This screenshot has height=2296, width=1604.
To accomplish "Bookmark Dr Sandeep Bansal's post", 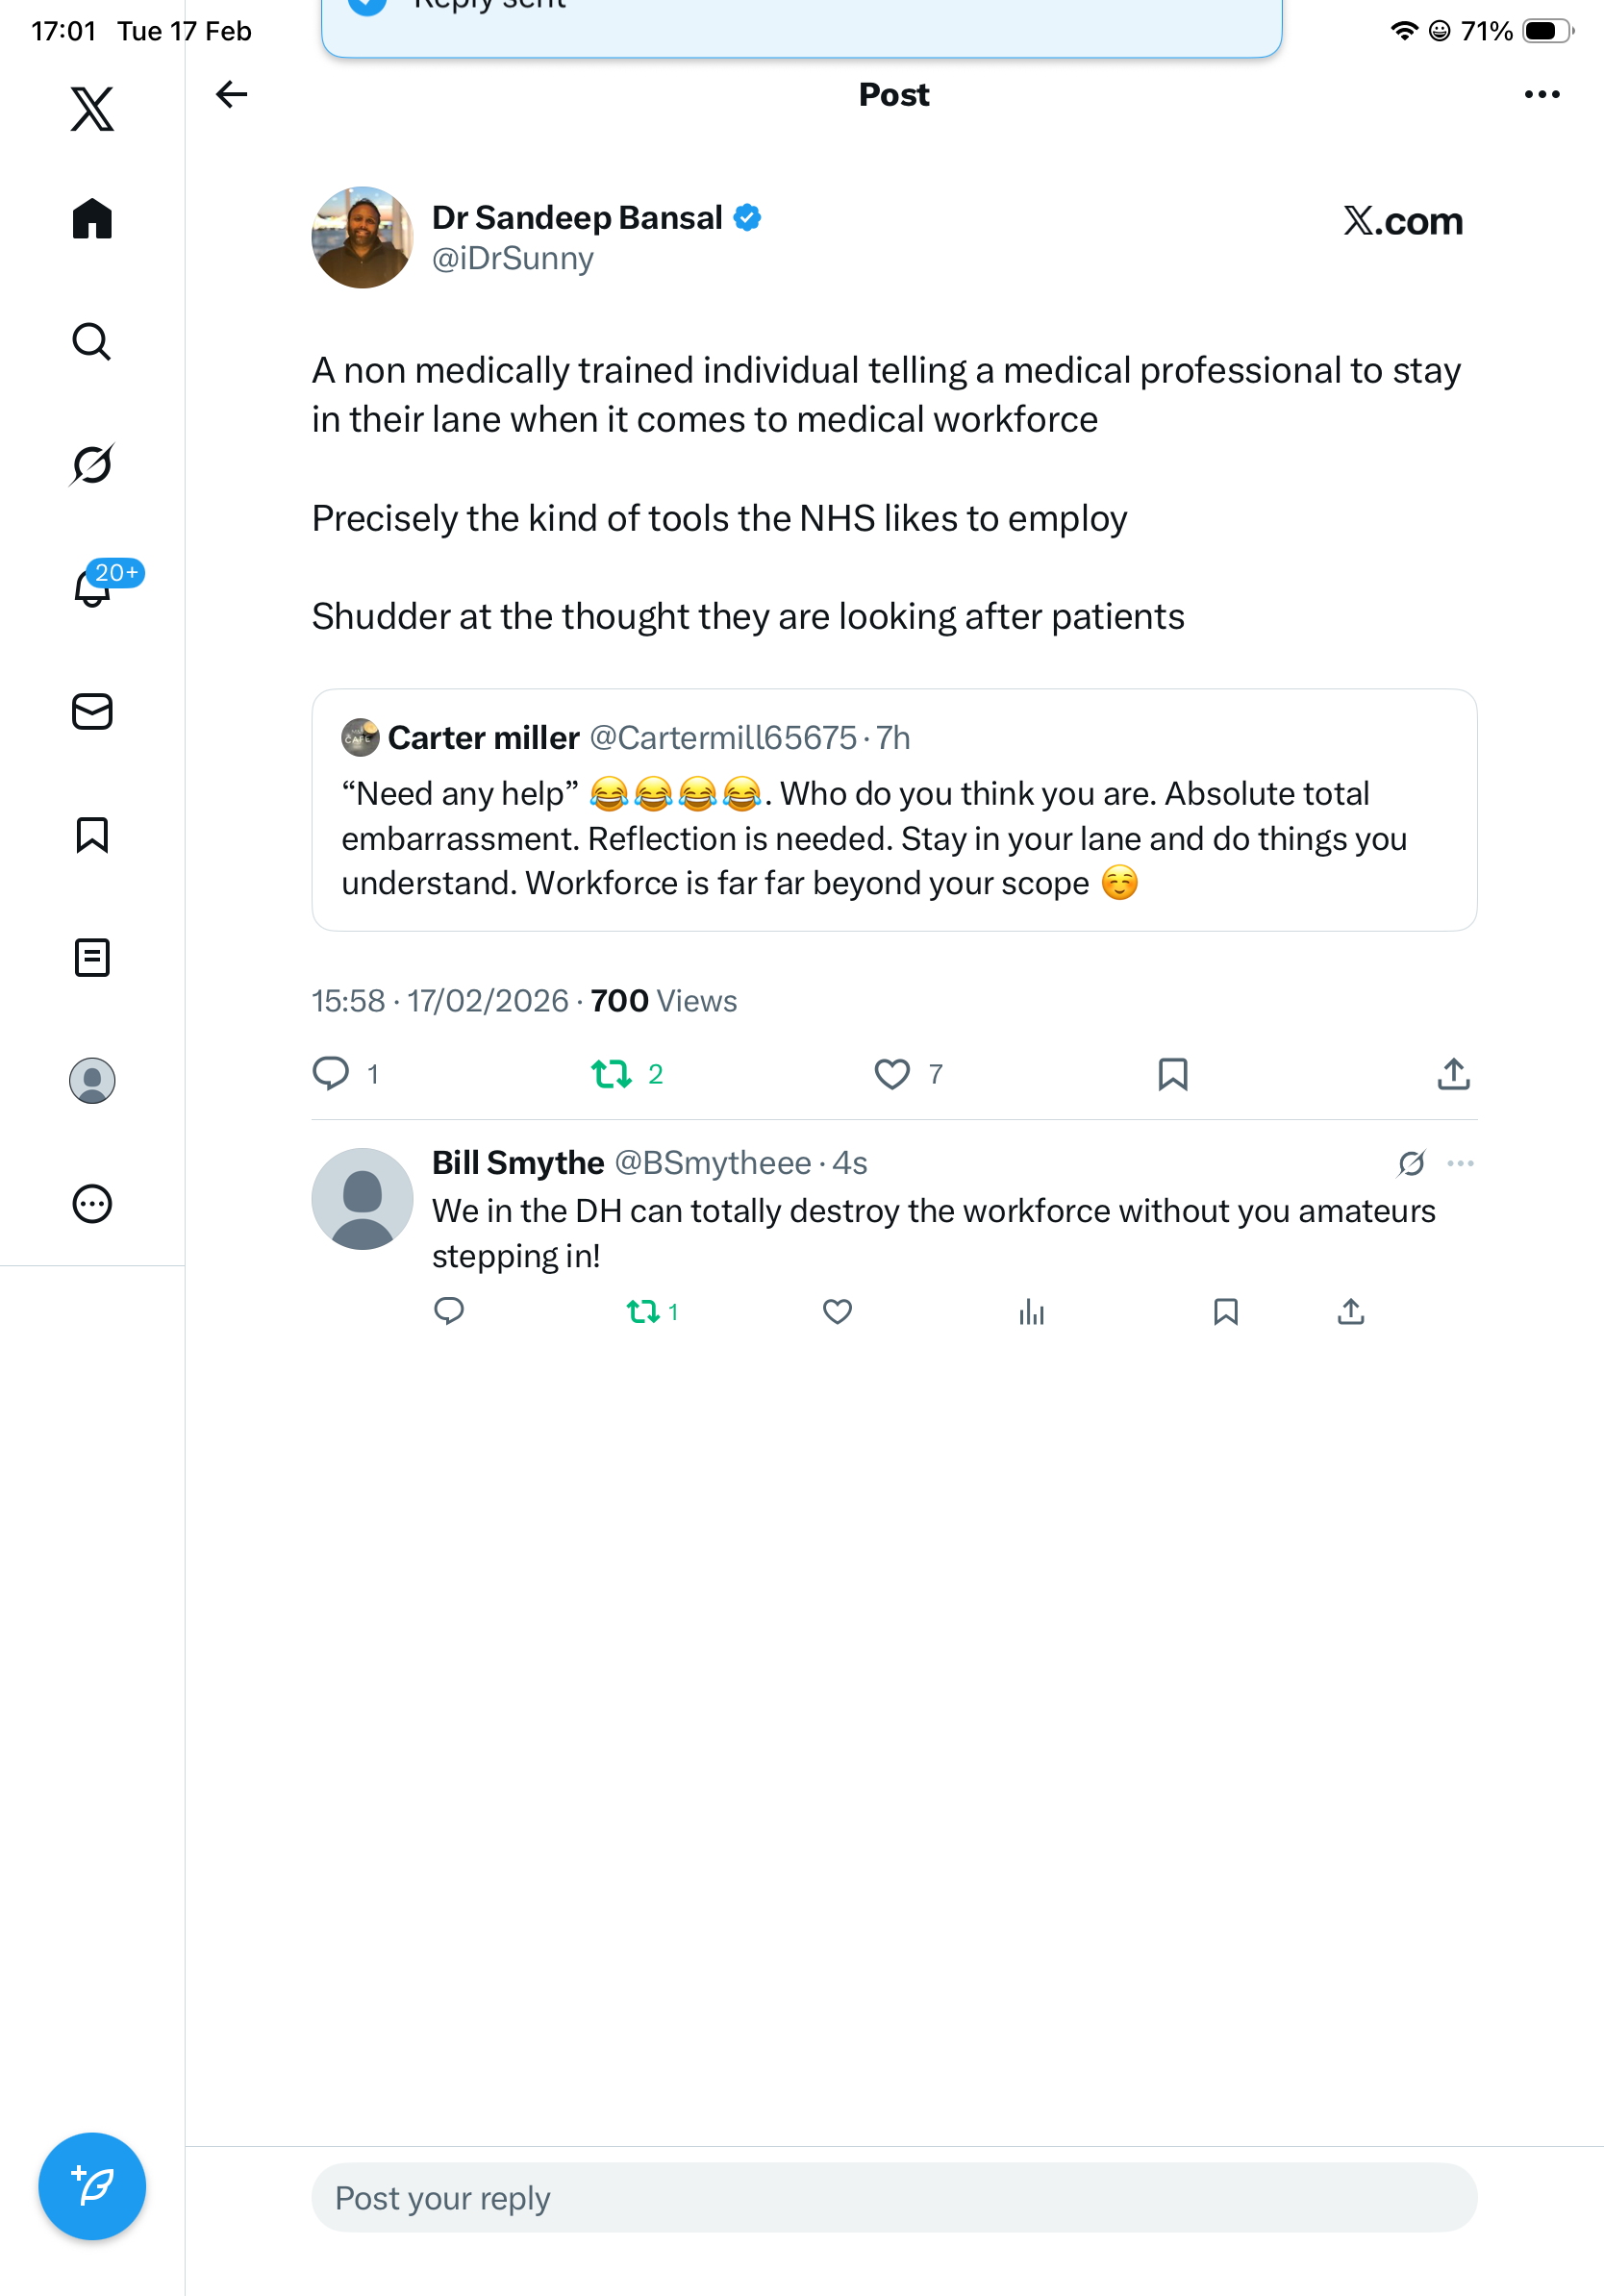I will click(1172, 1074).
